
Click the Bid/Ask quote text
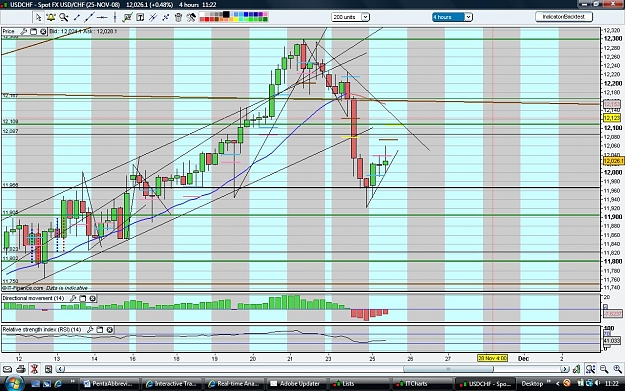pyautogui.click(x=83, y=31)
